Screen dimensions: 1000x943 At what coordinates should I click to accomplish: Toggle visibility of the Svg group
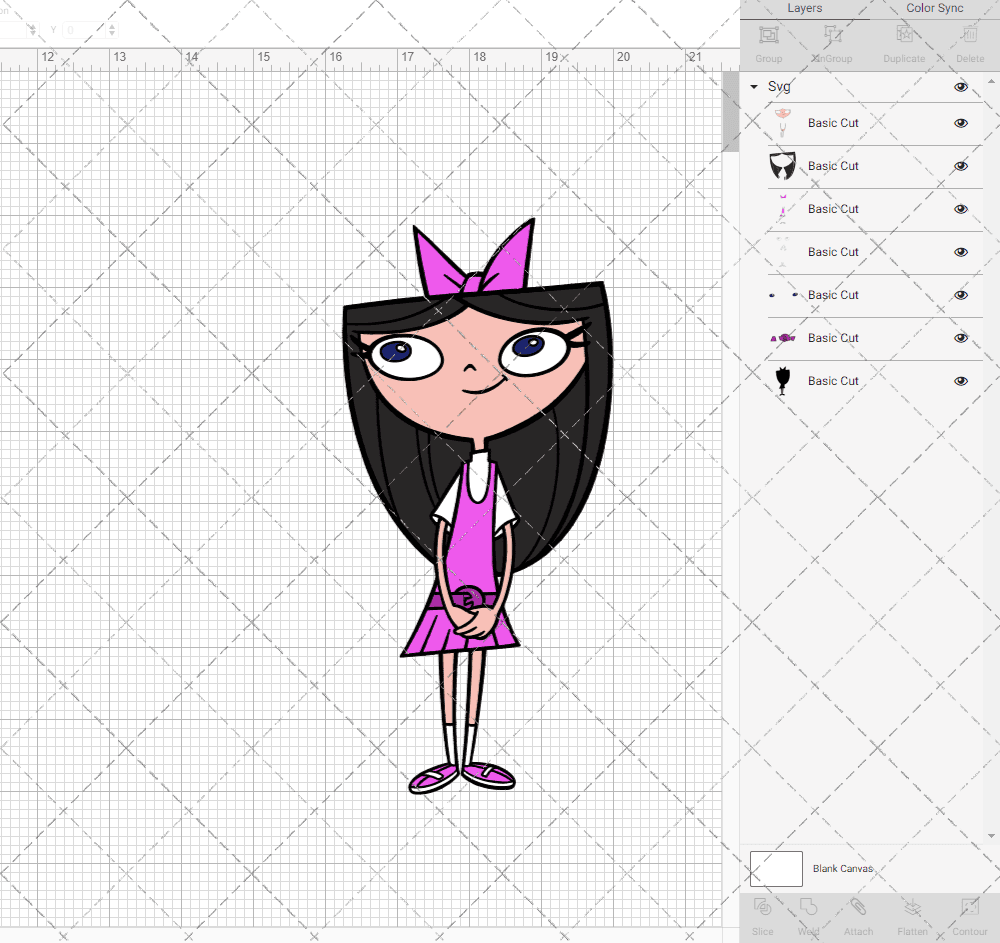click(x=960, y=87)
